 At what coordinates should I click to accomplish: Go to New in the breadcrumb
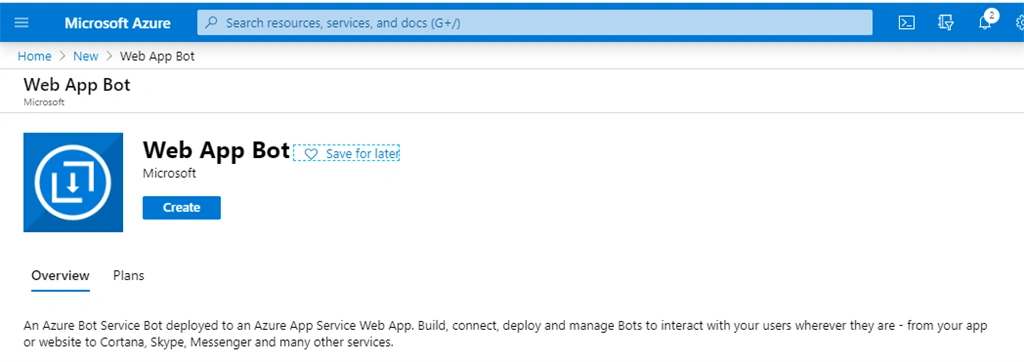86,56
